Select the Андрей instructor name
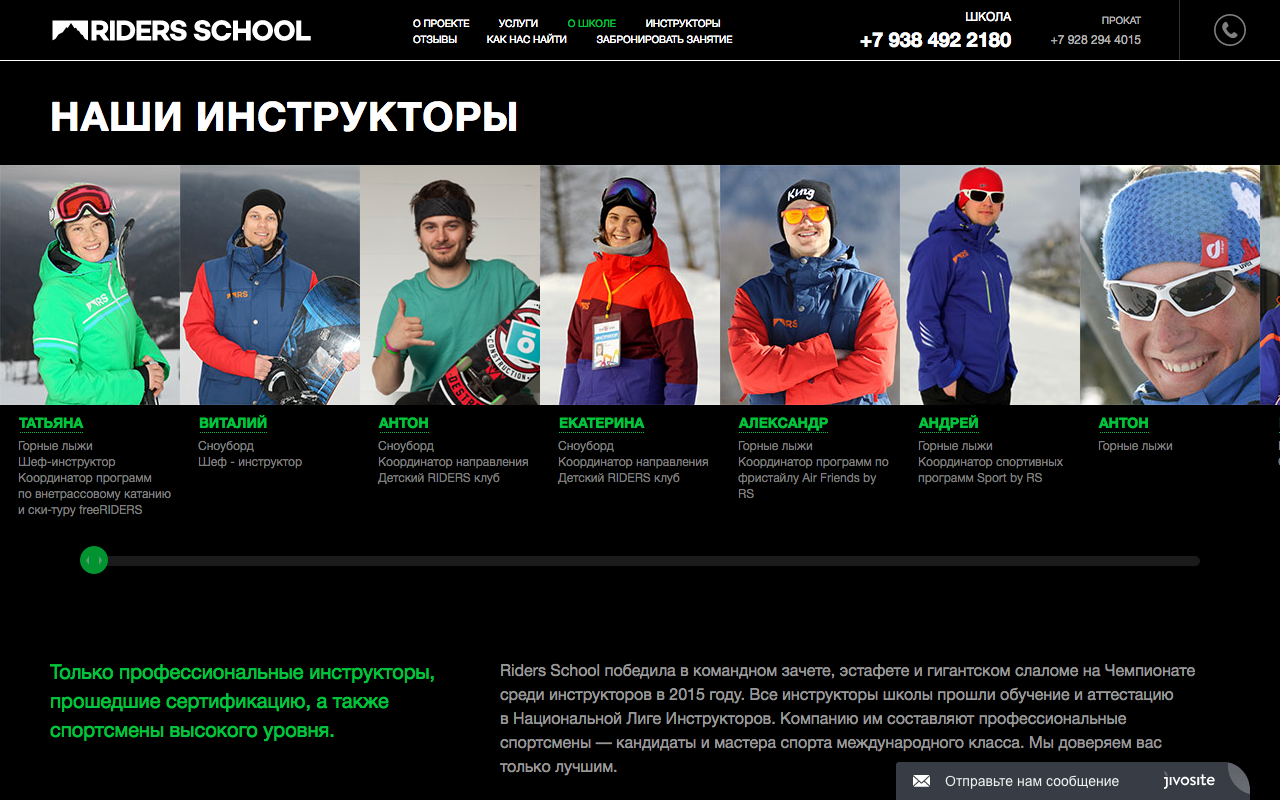This screenshot has height=800, width=1280. pyautogui.click(x=948, y=423)
